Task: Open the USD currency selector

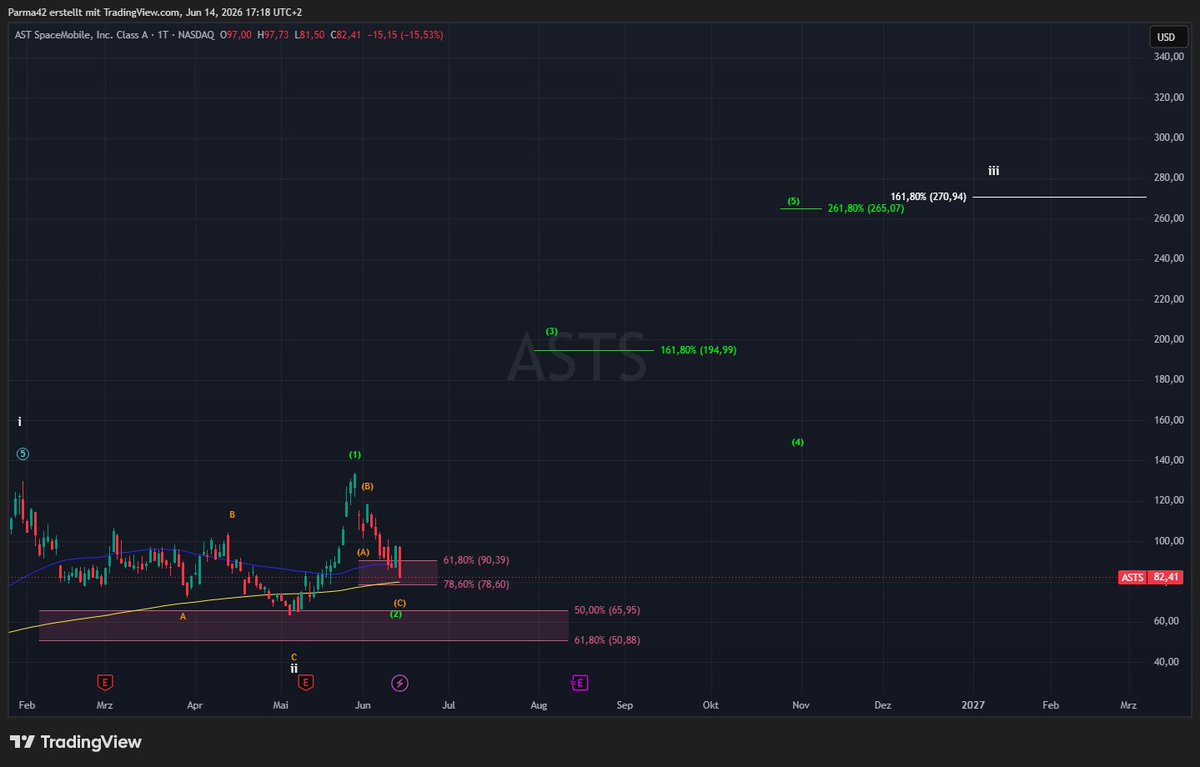Action: [x=1166, y=37]
